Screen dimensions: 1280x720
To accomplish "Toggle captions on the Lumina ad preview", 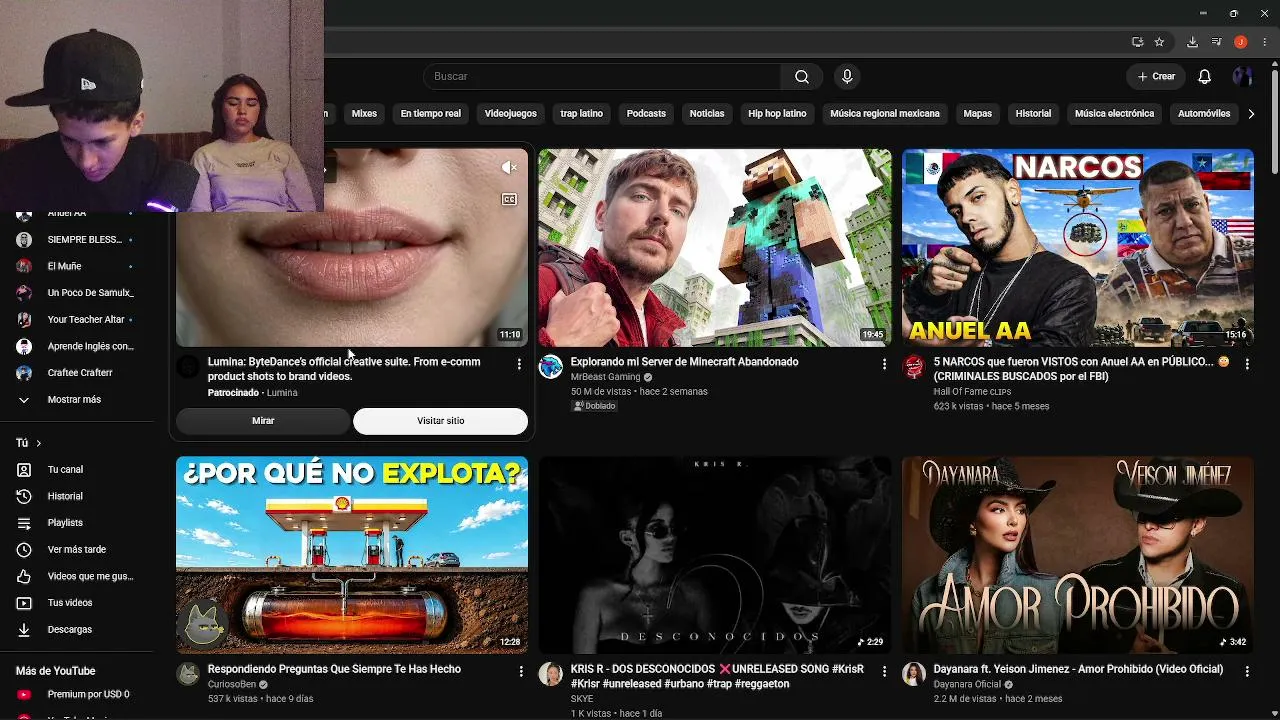I will (x=509, y=199).
